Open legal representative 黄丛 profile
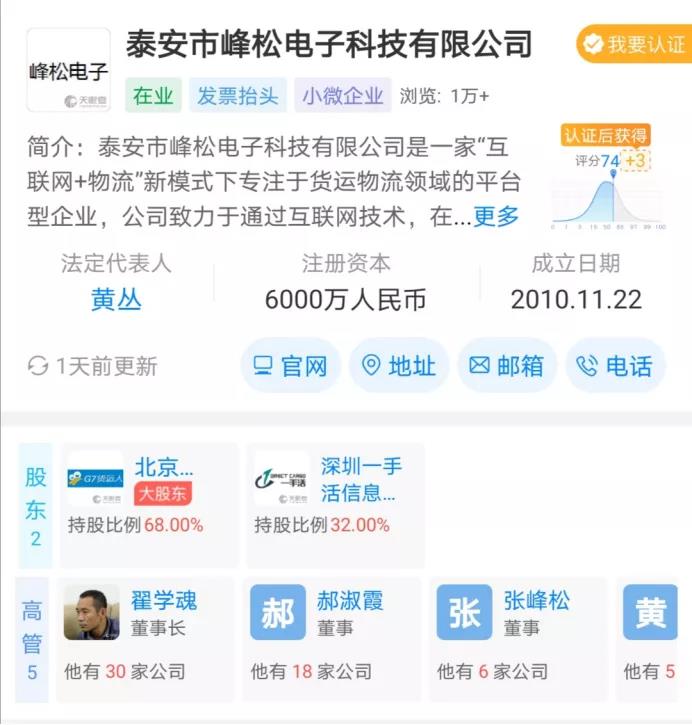The width and height of the screenshot is (692, 725). (116, 299)
